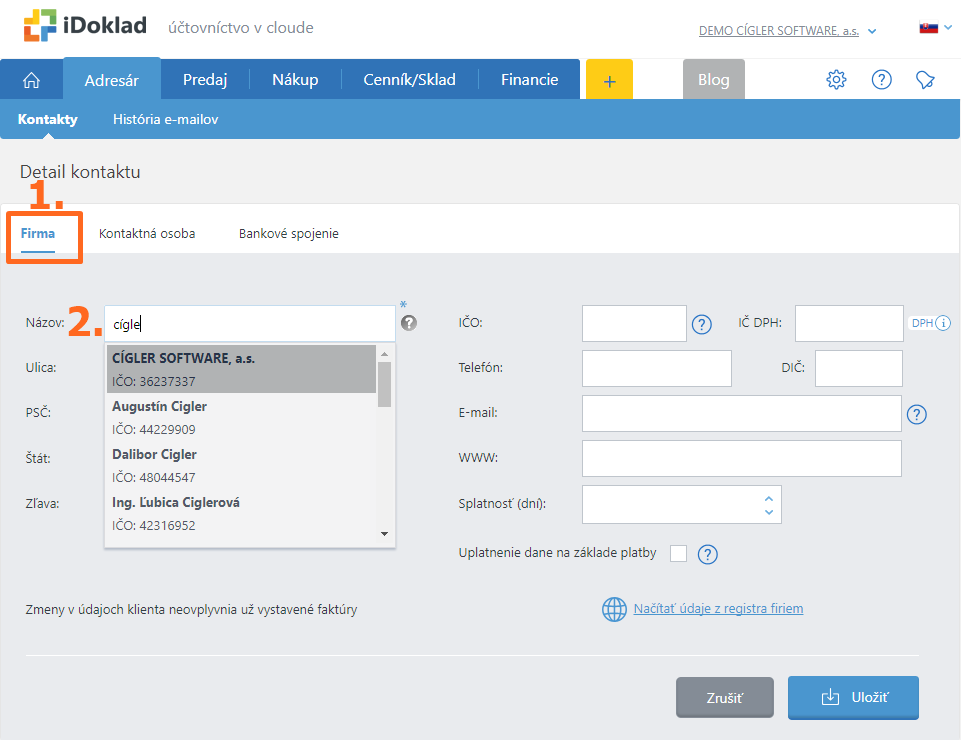Enable Uplatnenie dane na základe platby checkbox
This screenshot has width=961, height=740.
678,553
